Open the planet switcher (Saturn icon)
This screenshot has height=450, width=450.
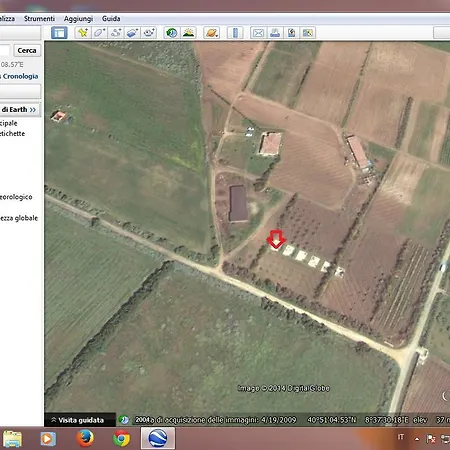212,33
